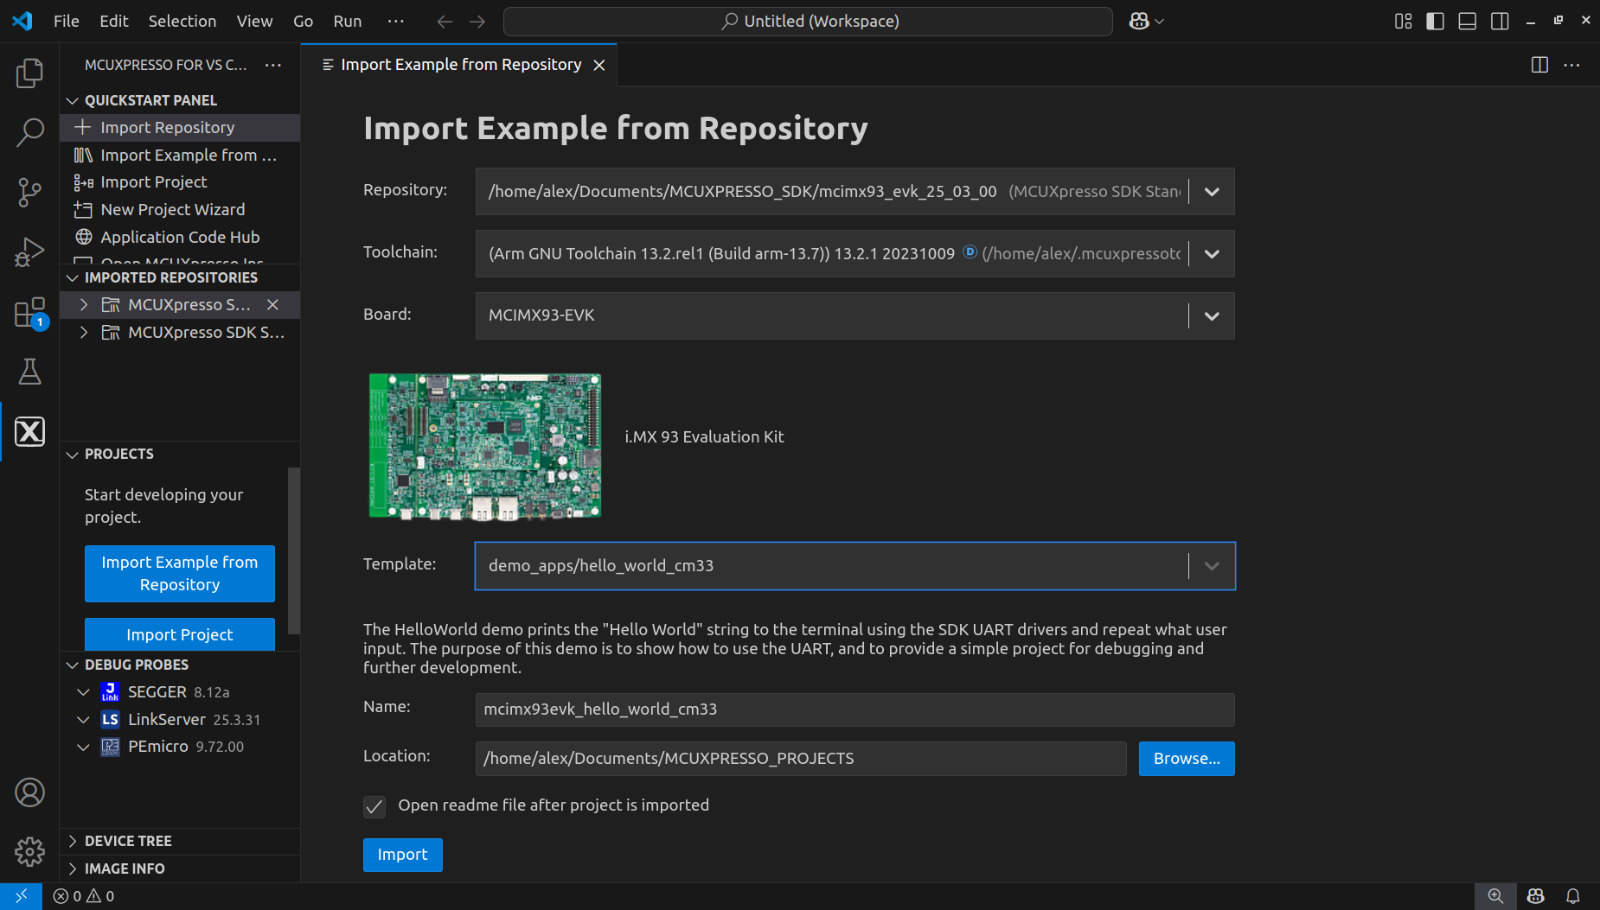Open the Extensions view showing 1 badge
The height and width of the screenshot is (910, 1600).
coord(30,311)
